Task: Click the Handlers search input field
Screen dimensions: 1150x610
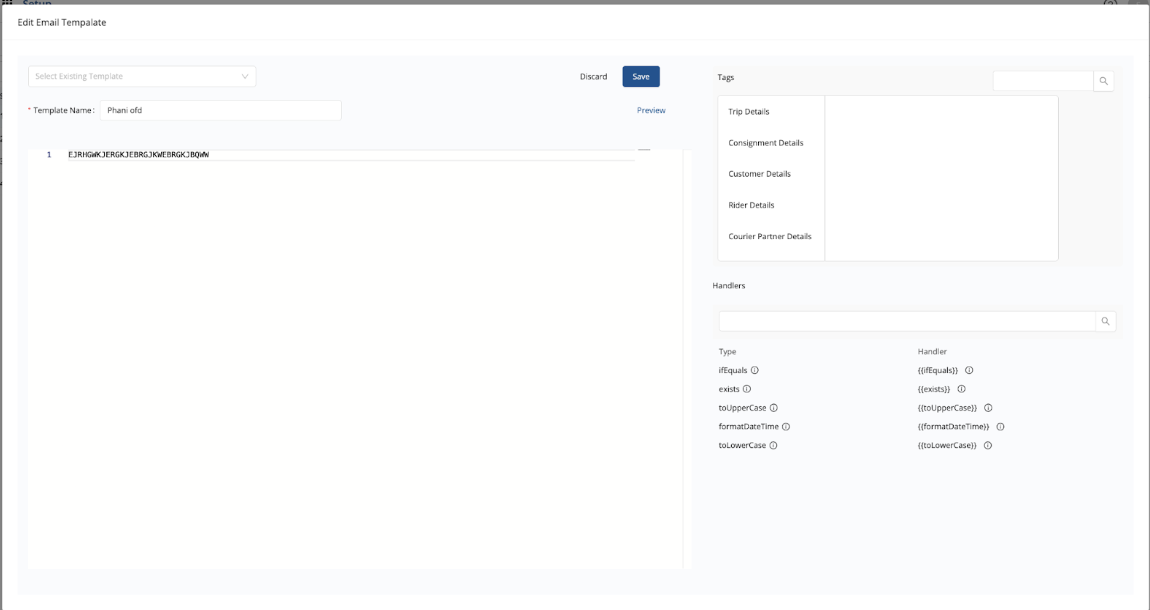Action: coord(907,321)
